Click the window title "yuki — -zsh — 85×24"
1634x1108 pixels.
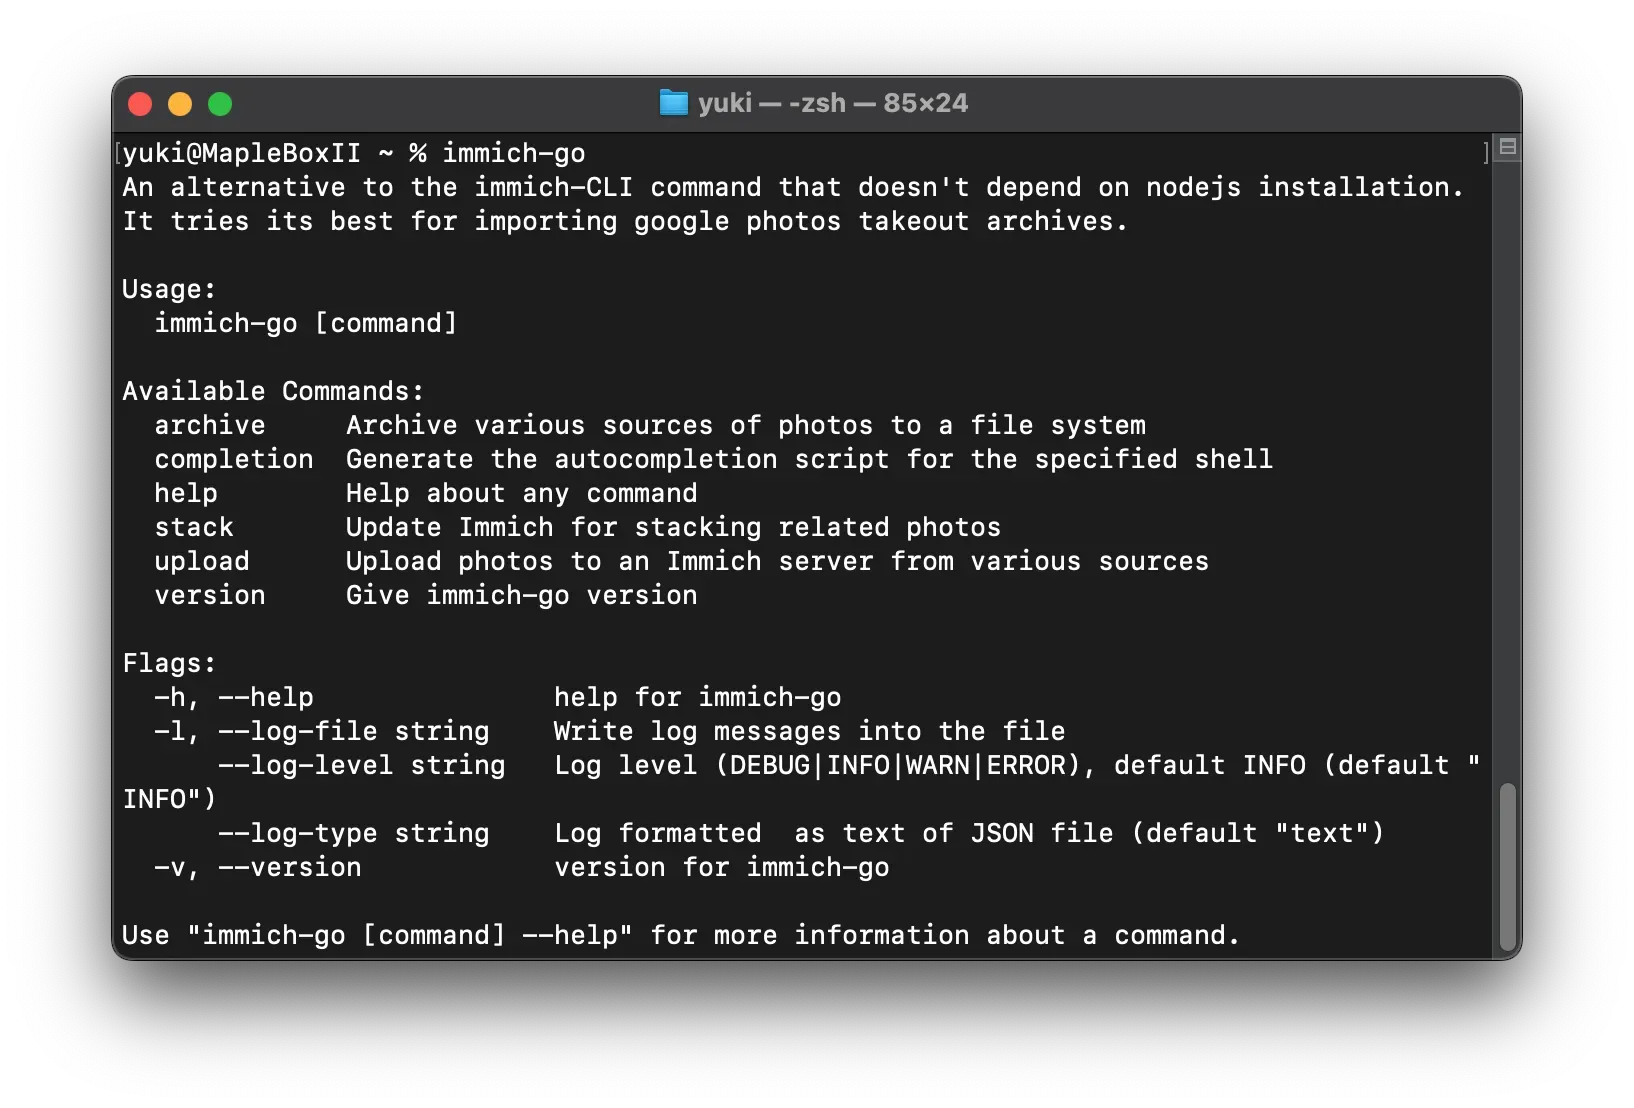coord(832,103)
